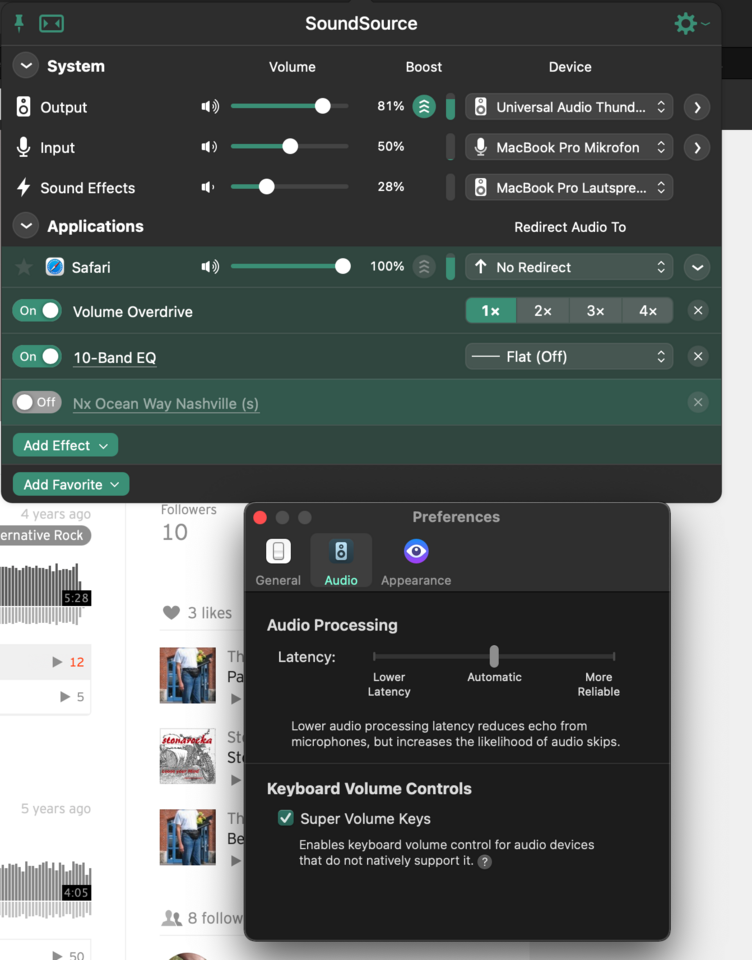Select 1× overdrive level
Viewport: 752px width, 960px height.
(491, 311)
